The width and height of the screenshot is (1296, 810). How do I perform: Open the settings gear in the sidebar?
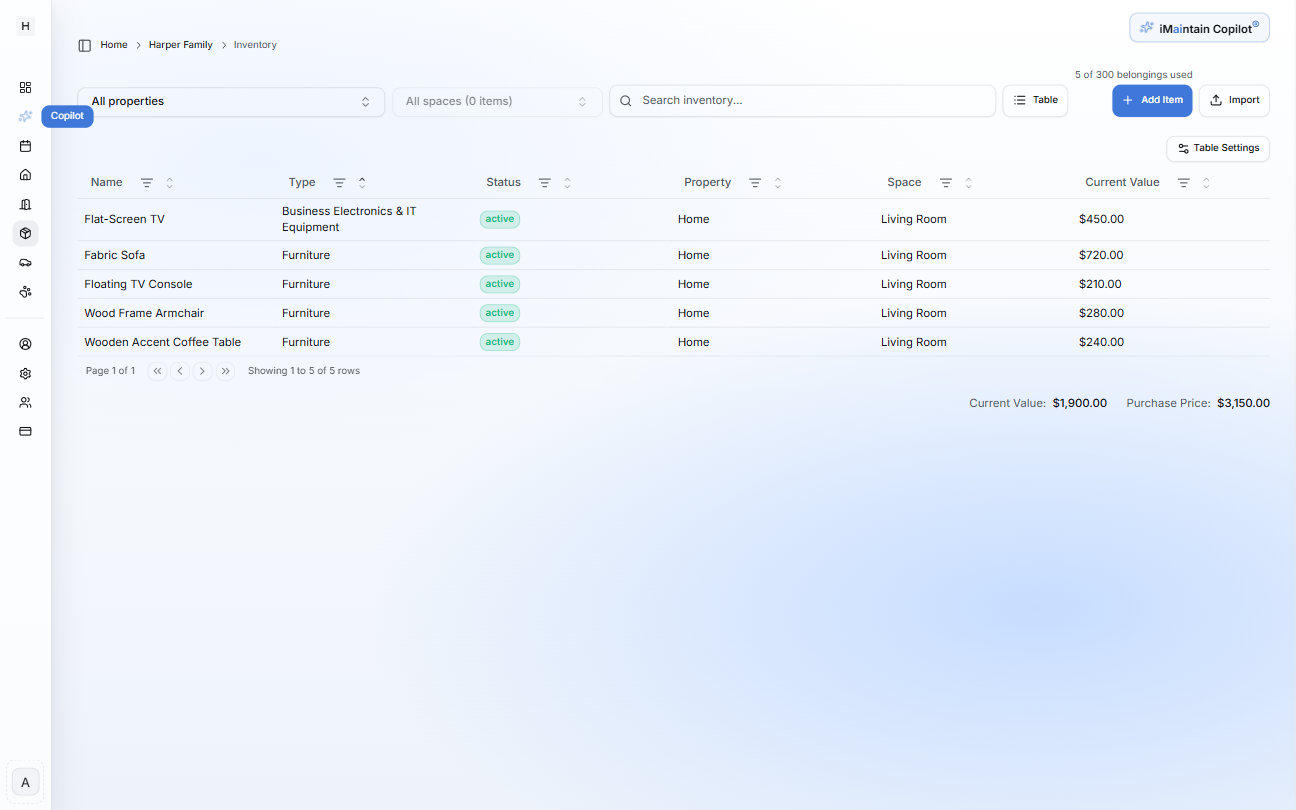coord(25,373)
